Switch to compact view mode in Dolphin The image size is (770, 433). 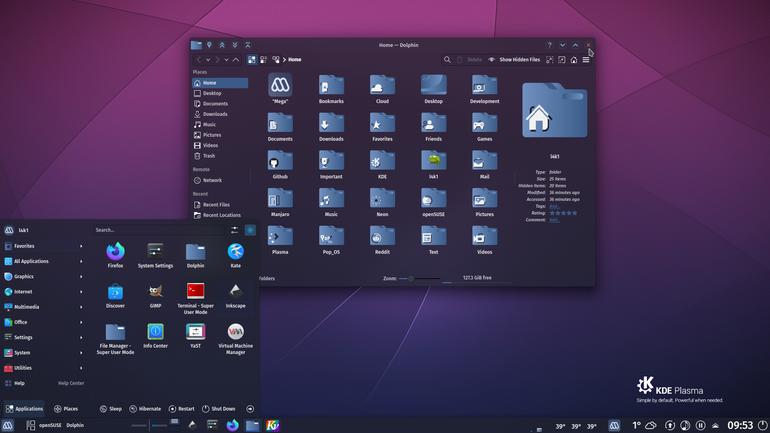coord(264,59)
